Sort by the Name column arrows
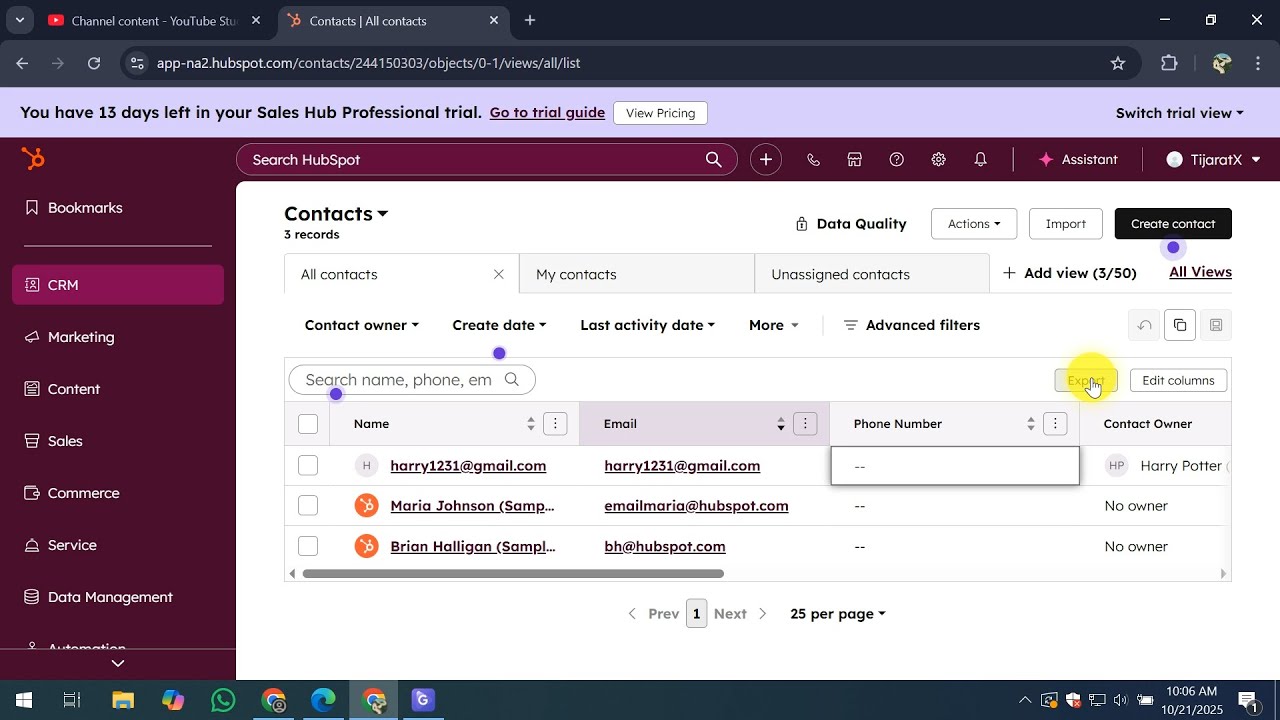1280x720 pixels. (x=531, y=424)
